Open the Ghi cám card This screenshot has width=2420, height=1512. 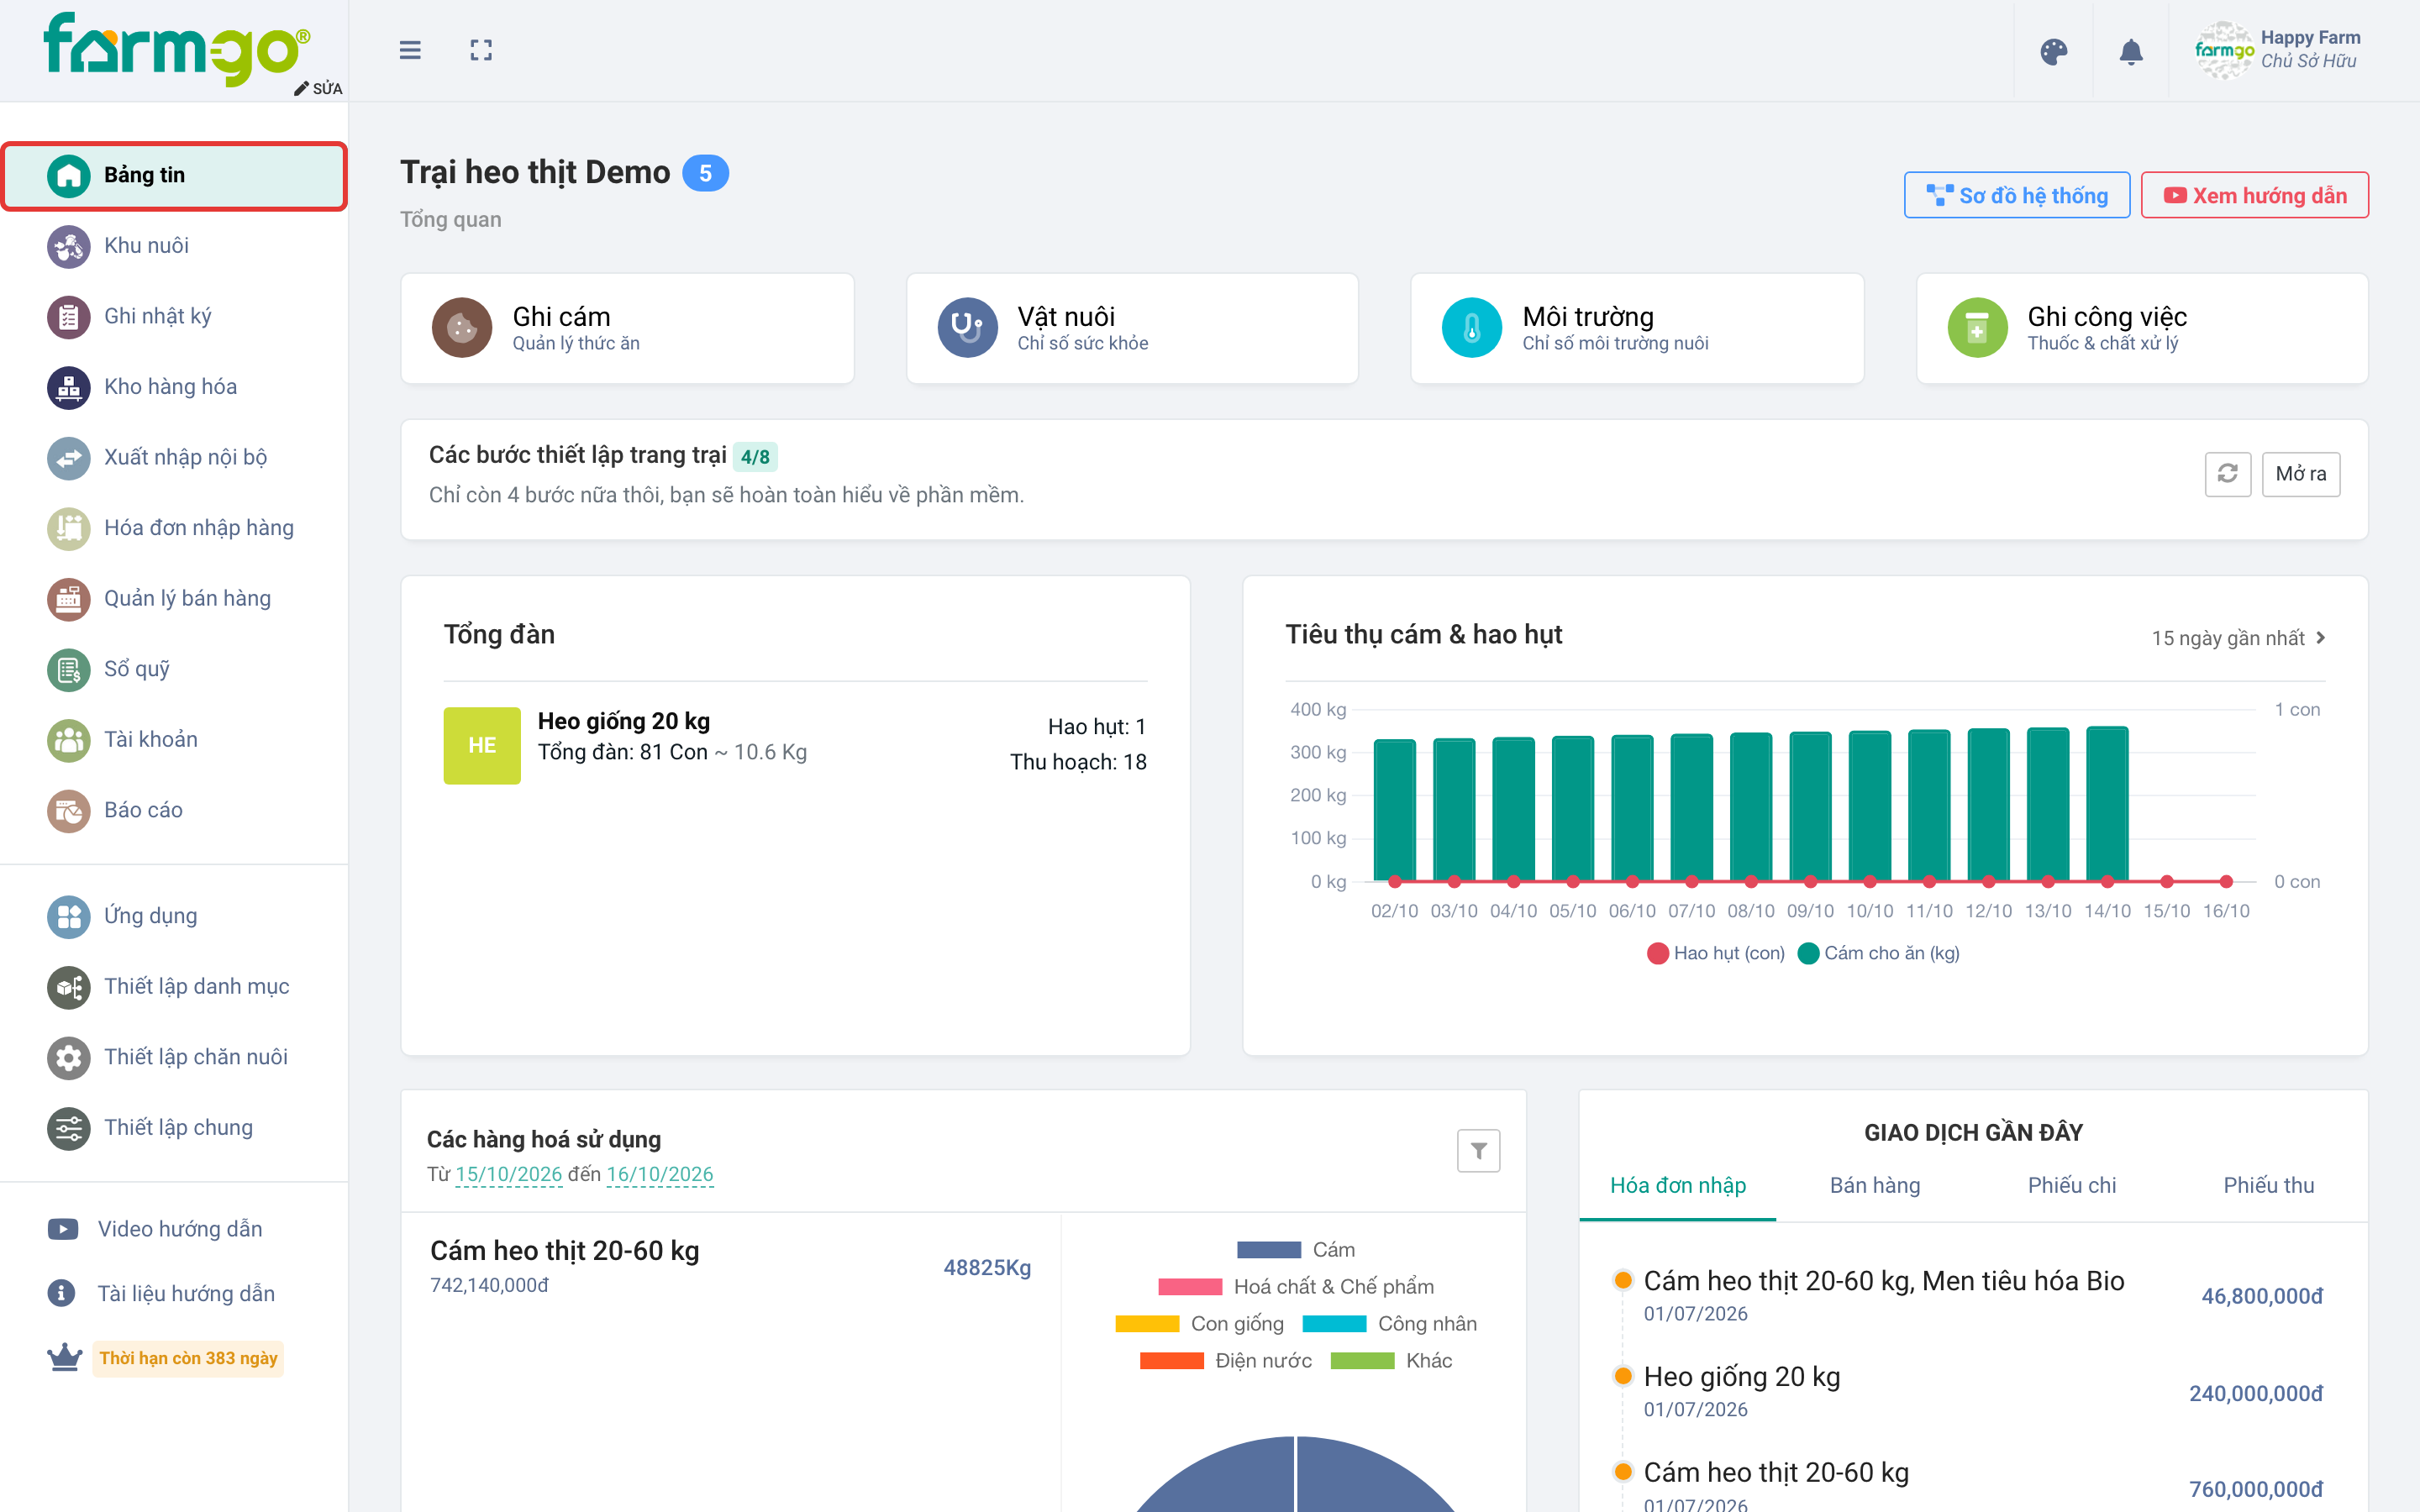[x=627, y=328]
